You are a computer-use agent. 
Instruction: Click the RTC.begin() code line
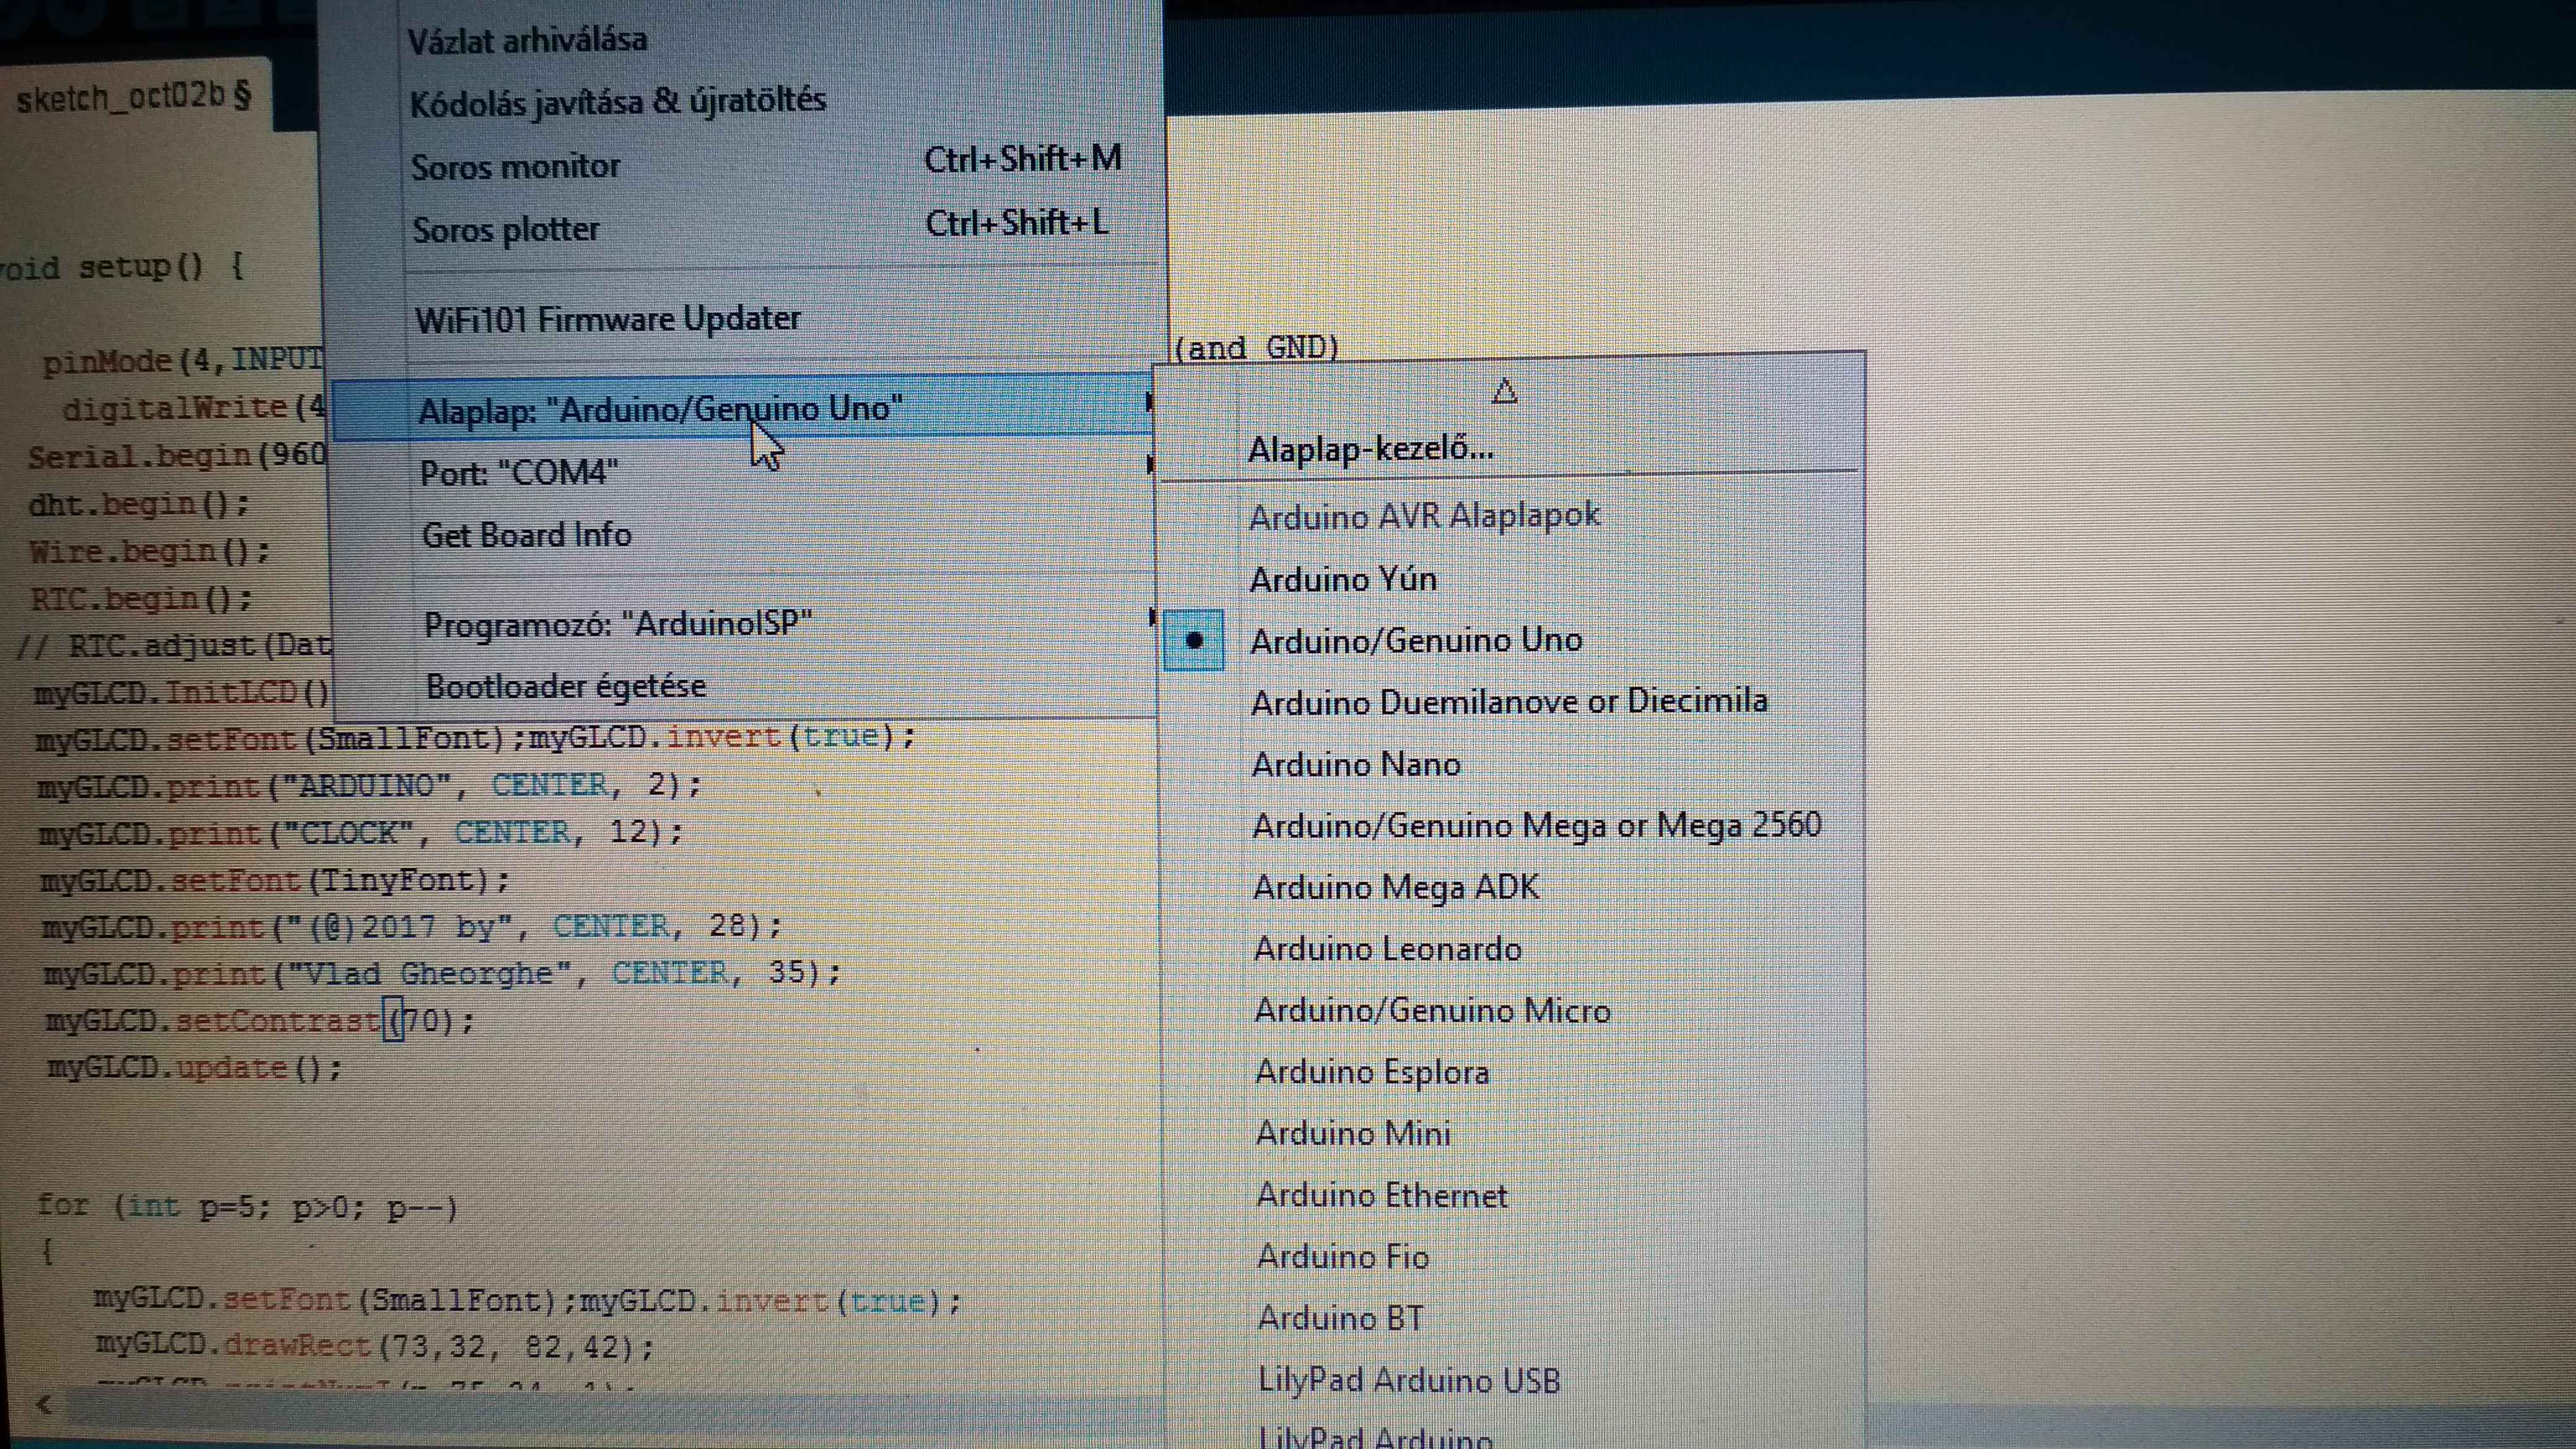(x=142, y=599)
